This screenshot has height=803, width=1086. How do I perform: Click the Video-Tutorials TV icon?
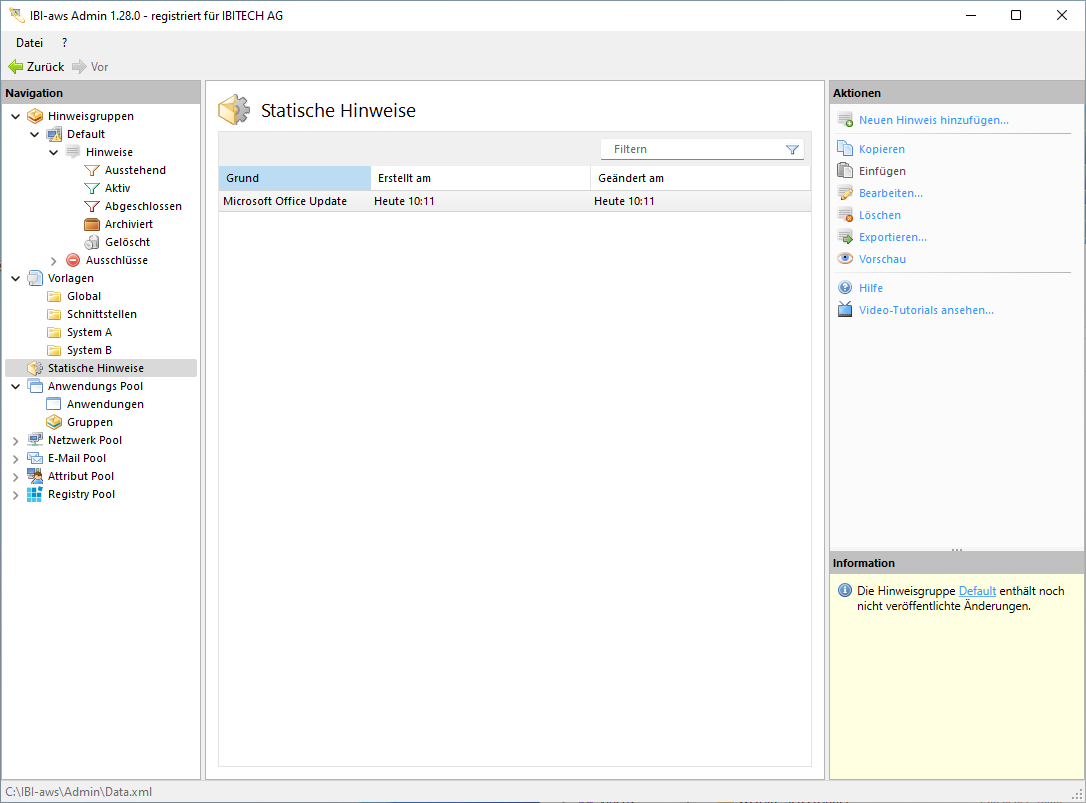pos(845,310)
